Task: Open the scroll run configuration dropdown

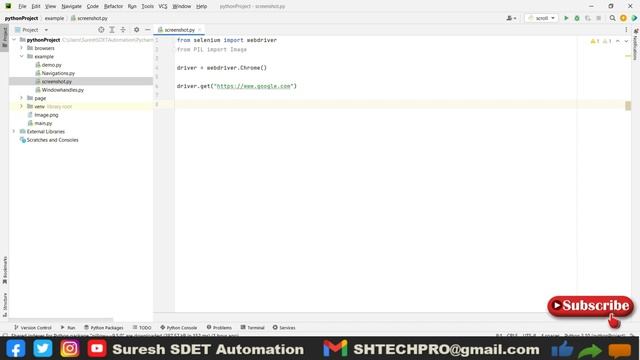Action: point(541,18)
